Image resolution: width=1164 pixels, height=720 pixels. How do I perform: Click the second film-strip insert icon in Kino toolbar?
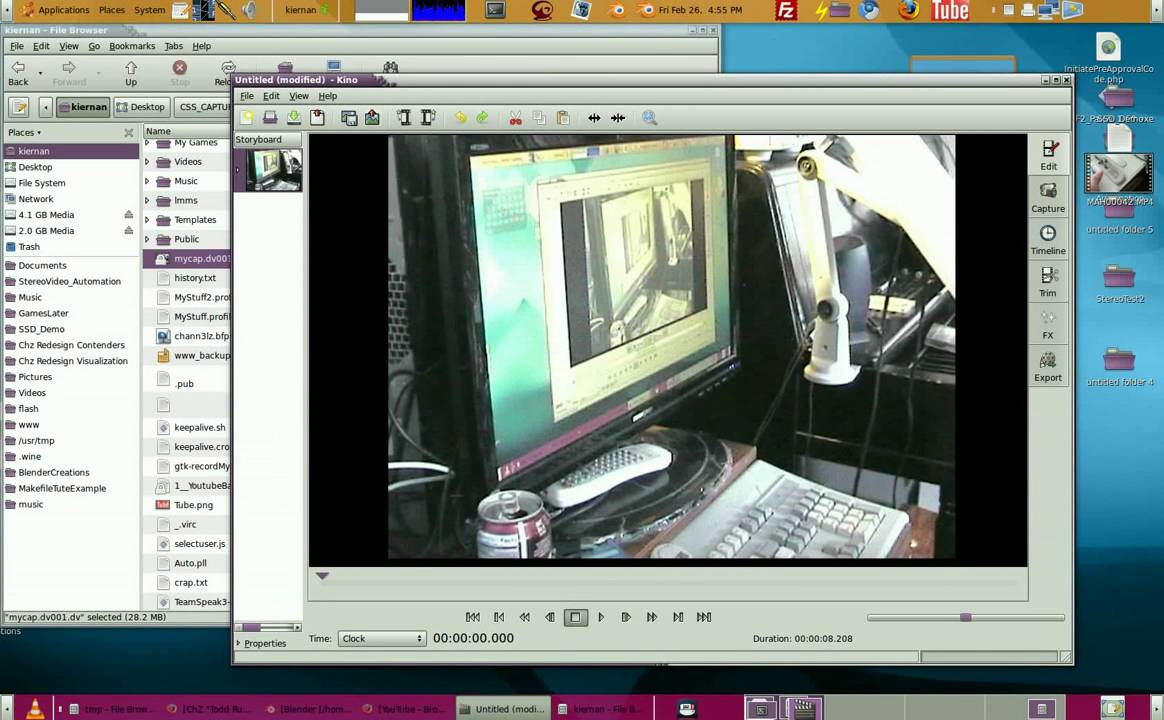coord(428,117)
